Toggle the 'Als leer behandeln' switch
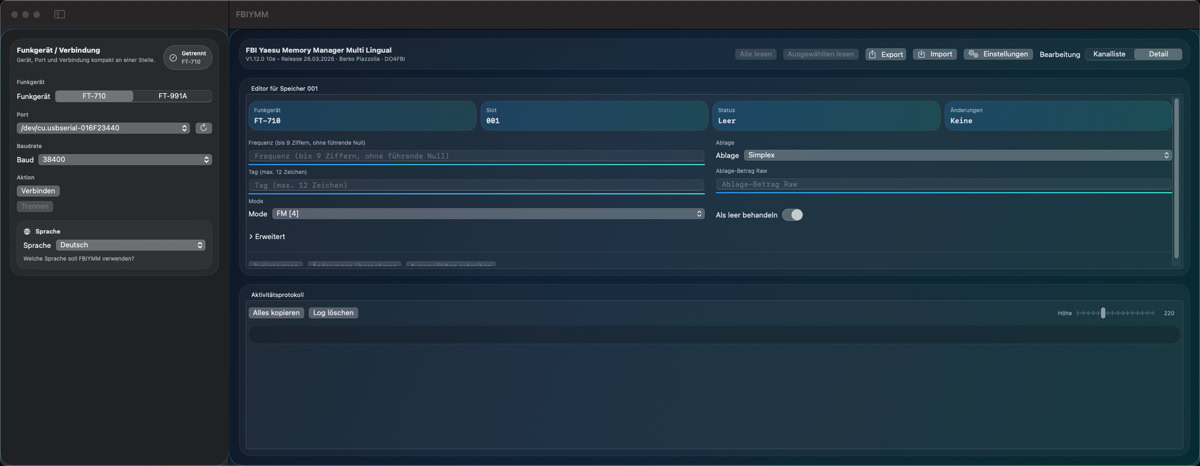This screenshot has height=466, width=1200. click(792, 215)
